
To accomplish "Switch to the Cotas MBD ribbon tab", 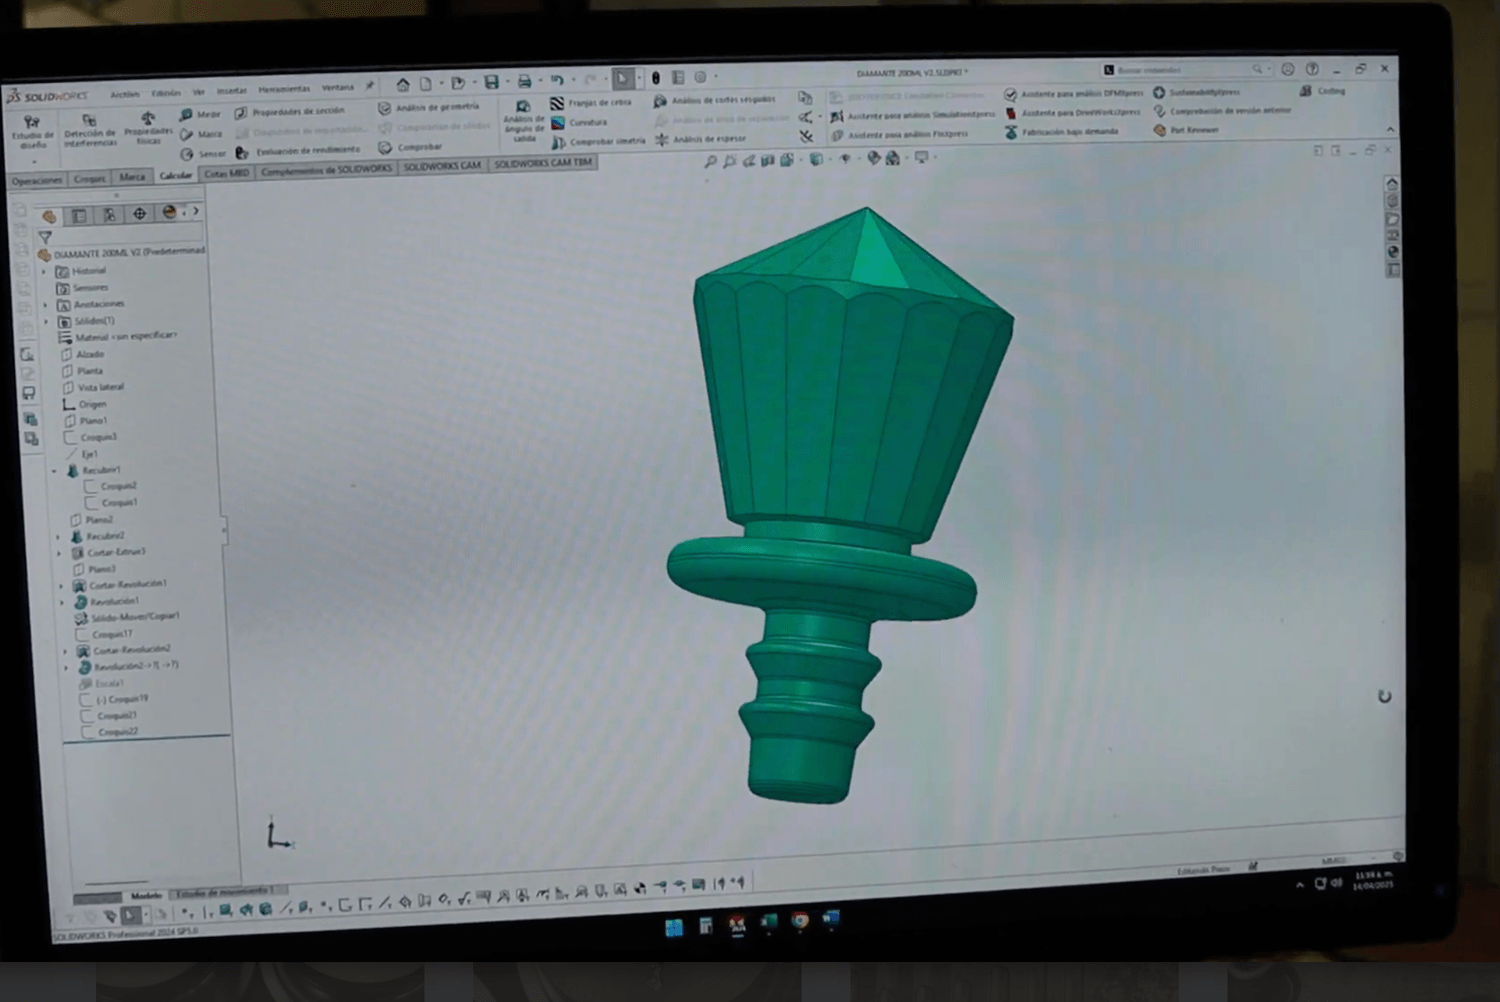I will click(x=226, y=173).
